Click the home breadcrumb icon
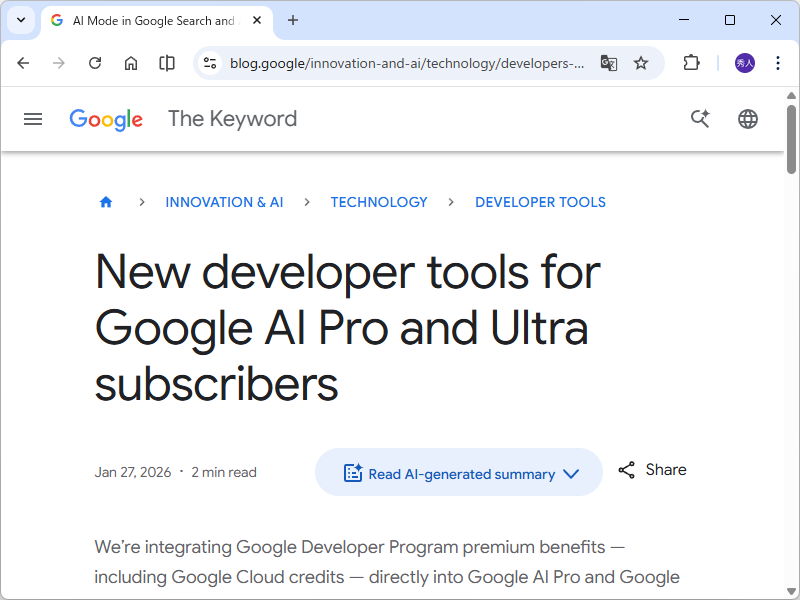Image resolution: width=800 pixels, height=600 pixels. click(x=106, y=202)
